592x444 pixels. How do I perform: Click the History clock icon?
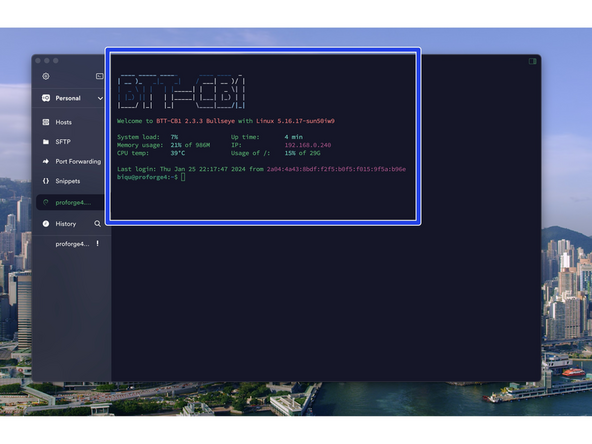coord(46,224)
